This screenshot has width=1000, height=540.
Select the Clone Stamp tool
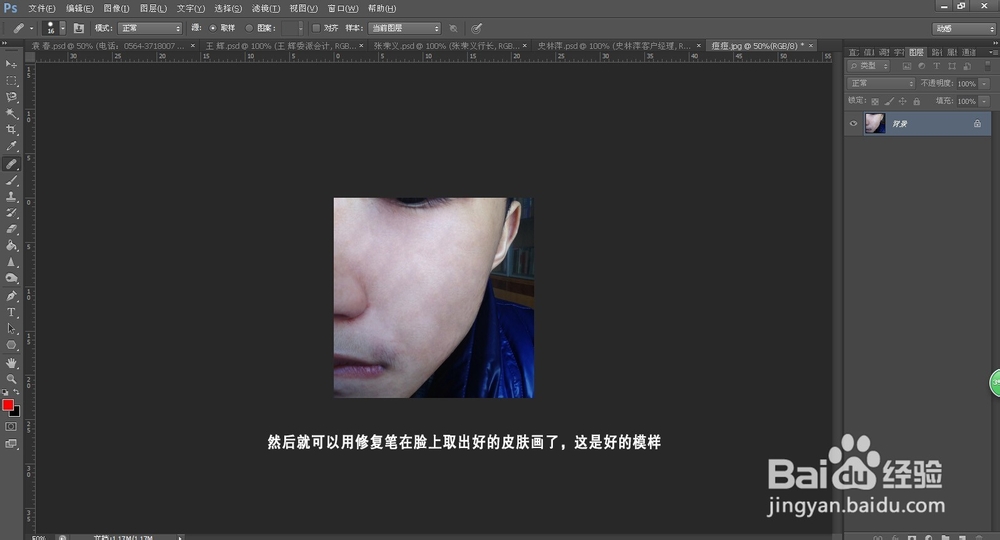[x=11, y=197]
